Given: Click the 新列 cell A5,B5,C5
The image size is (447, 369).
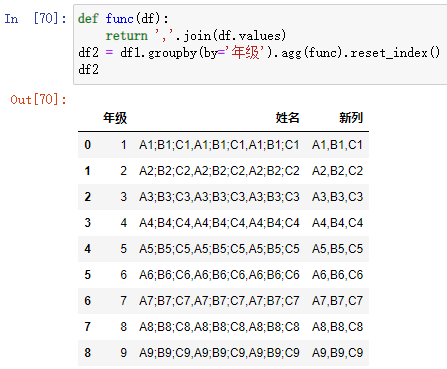Looking at the screenshot, I should point(337,249).
